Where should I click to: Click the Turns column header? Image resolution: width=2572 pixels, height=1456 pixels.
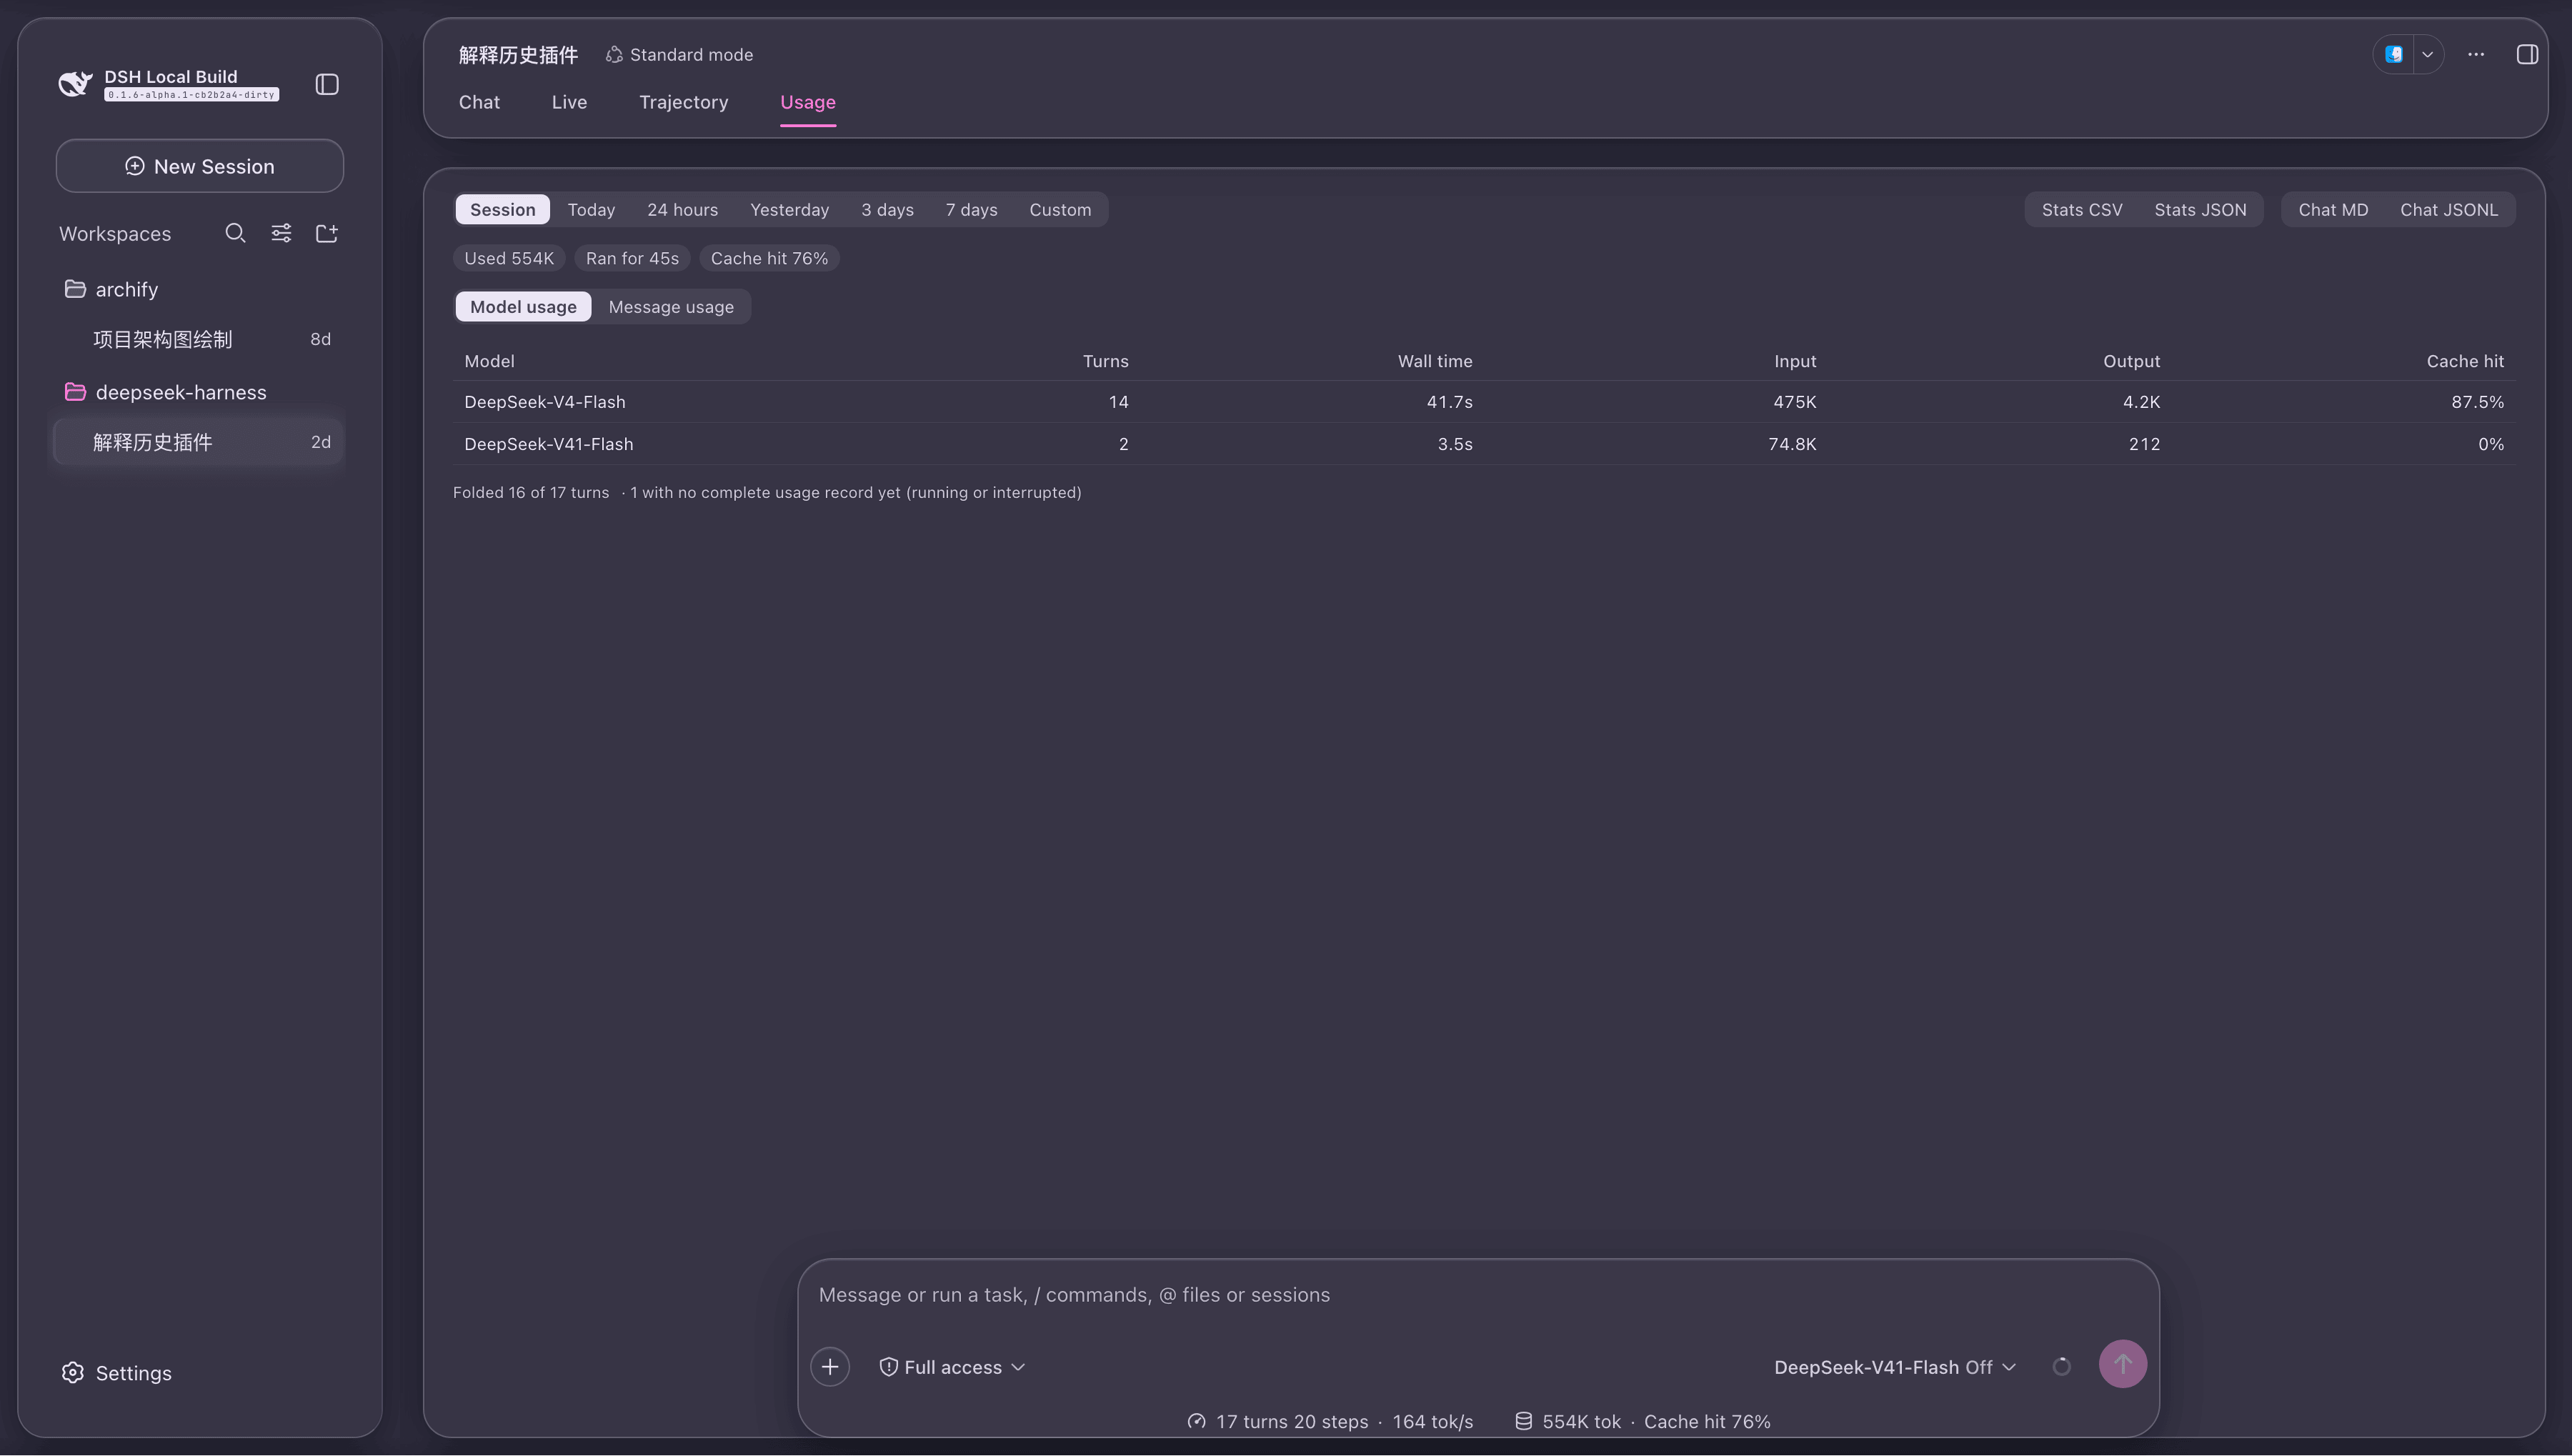click(1105, 361)
